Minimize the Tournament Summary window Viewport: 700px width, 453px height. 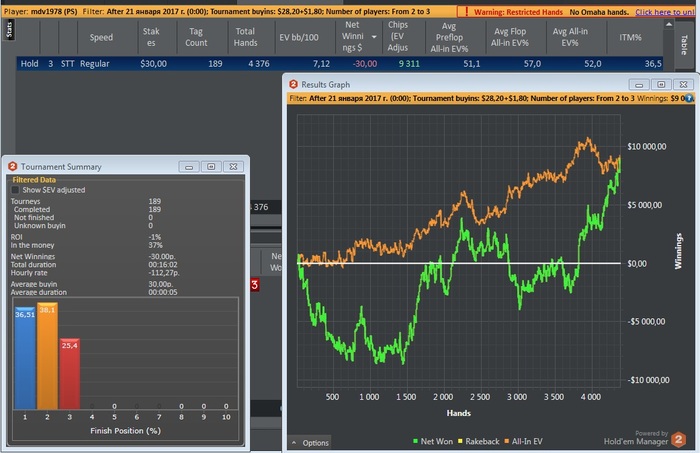pyautogui.click(x=189, y=167)
